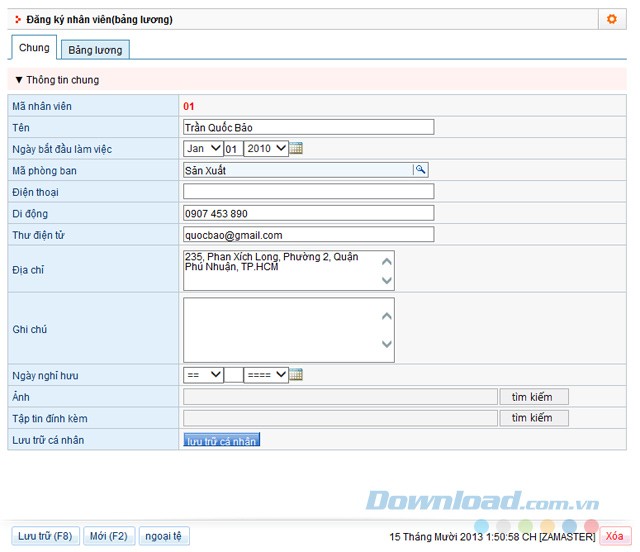Click the ngoại tệ button
The width and height of the screenshot is (640, 552).
pos(162,536)
